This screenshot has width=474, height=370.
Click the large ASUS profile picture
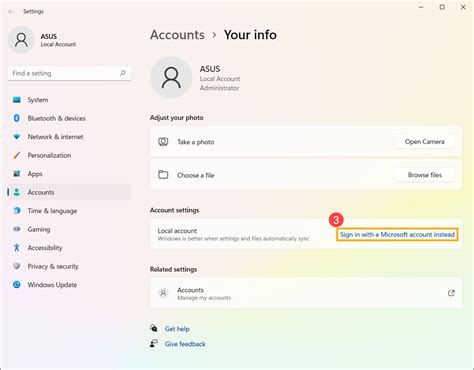(x=171, y=78)
